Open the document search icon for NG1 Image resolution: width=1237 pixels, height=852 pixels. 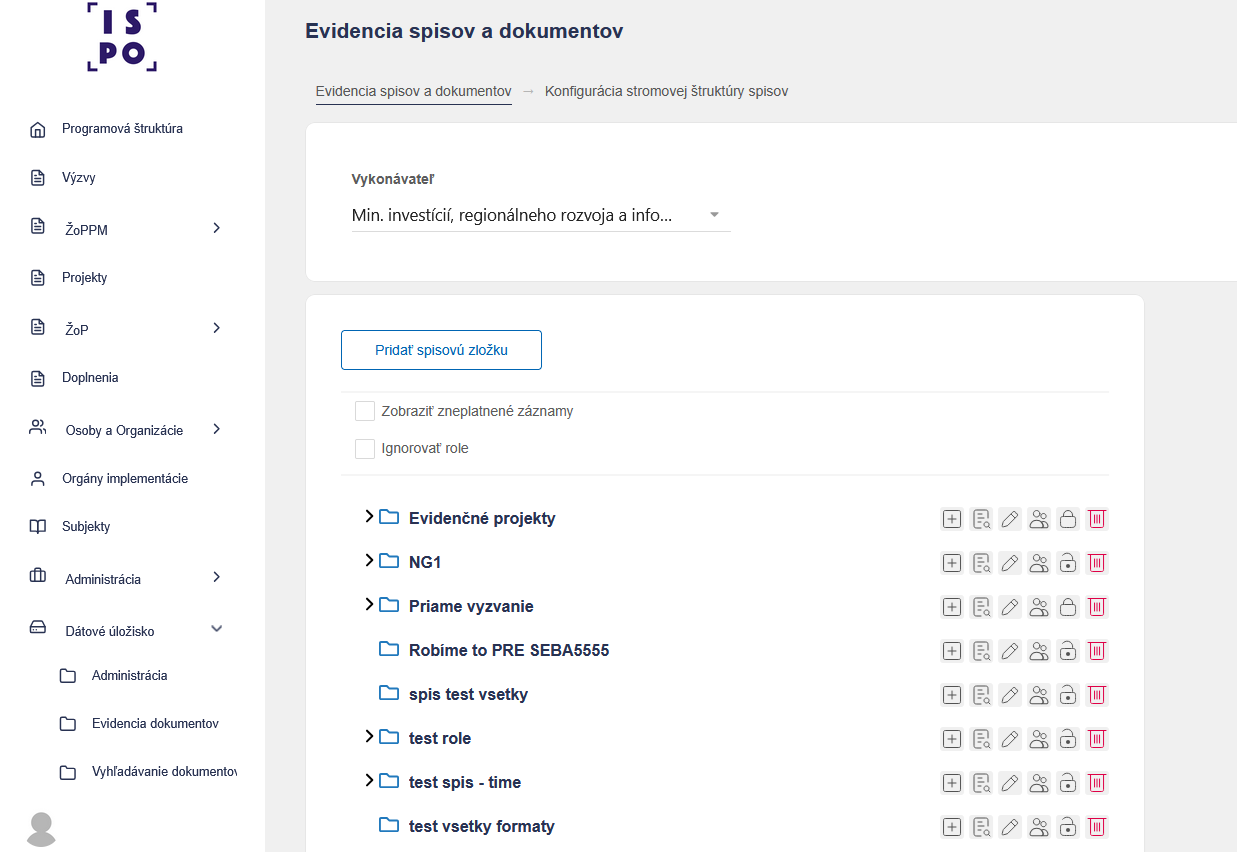tap(981, 563)
